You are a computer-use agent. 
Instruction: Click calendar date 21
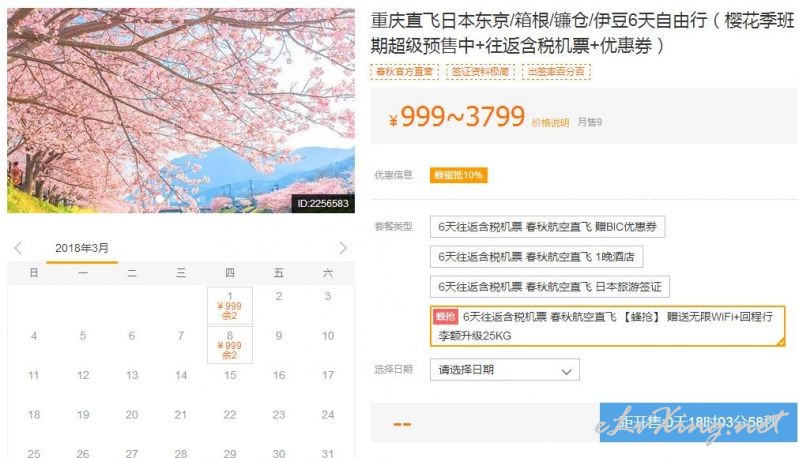click(181, 415)
